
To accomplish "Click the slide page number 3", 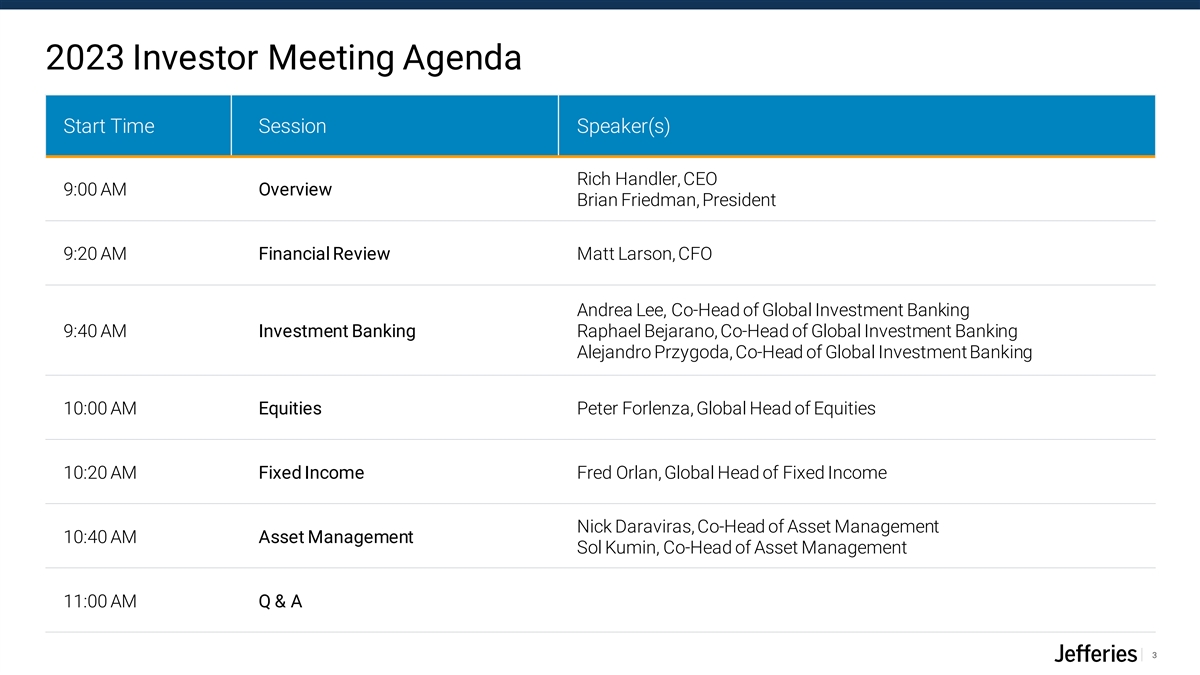I will (1154, 656).
